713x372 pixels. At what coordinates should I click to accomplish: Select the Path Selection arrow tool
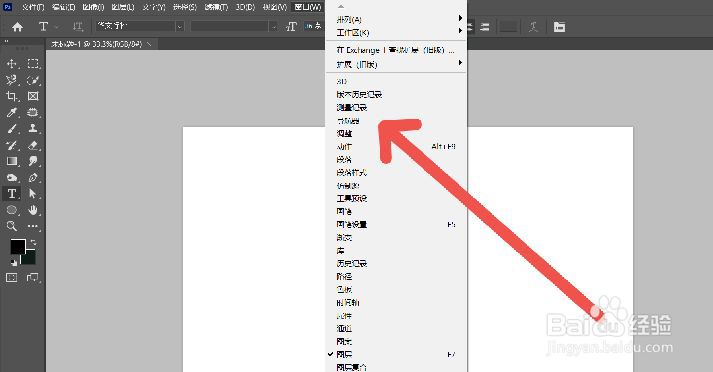[x=33, y=194]
